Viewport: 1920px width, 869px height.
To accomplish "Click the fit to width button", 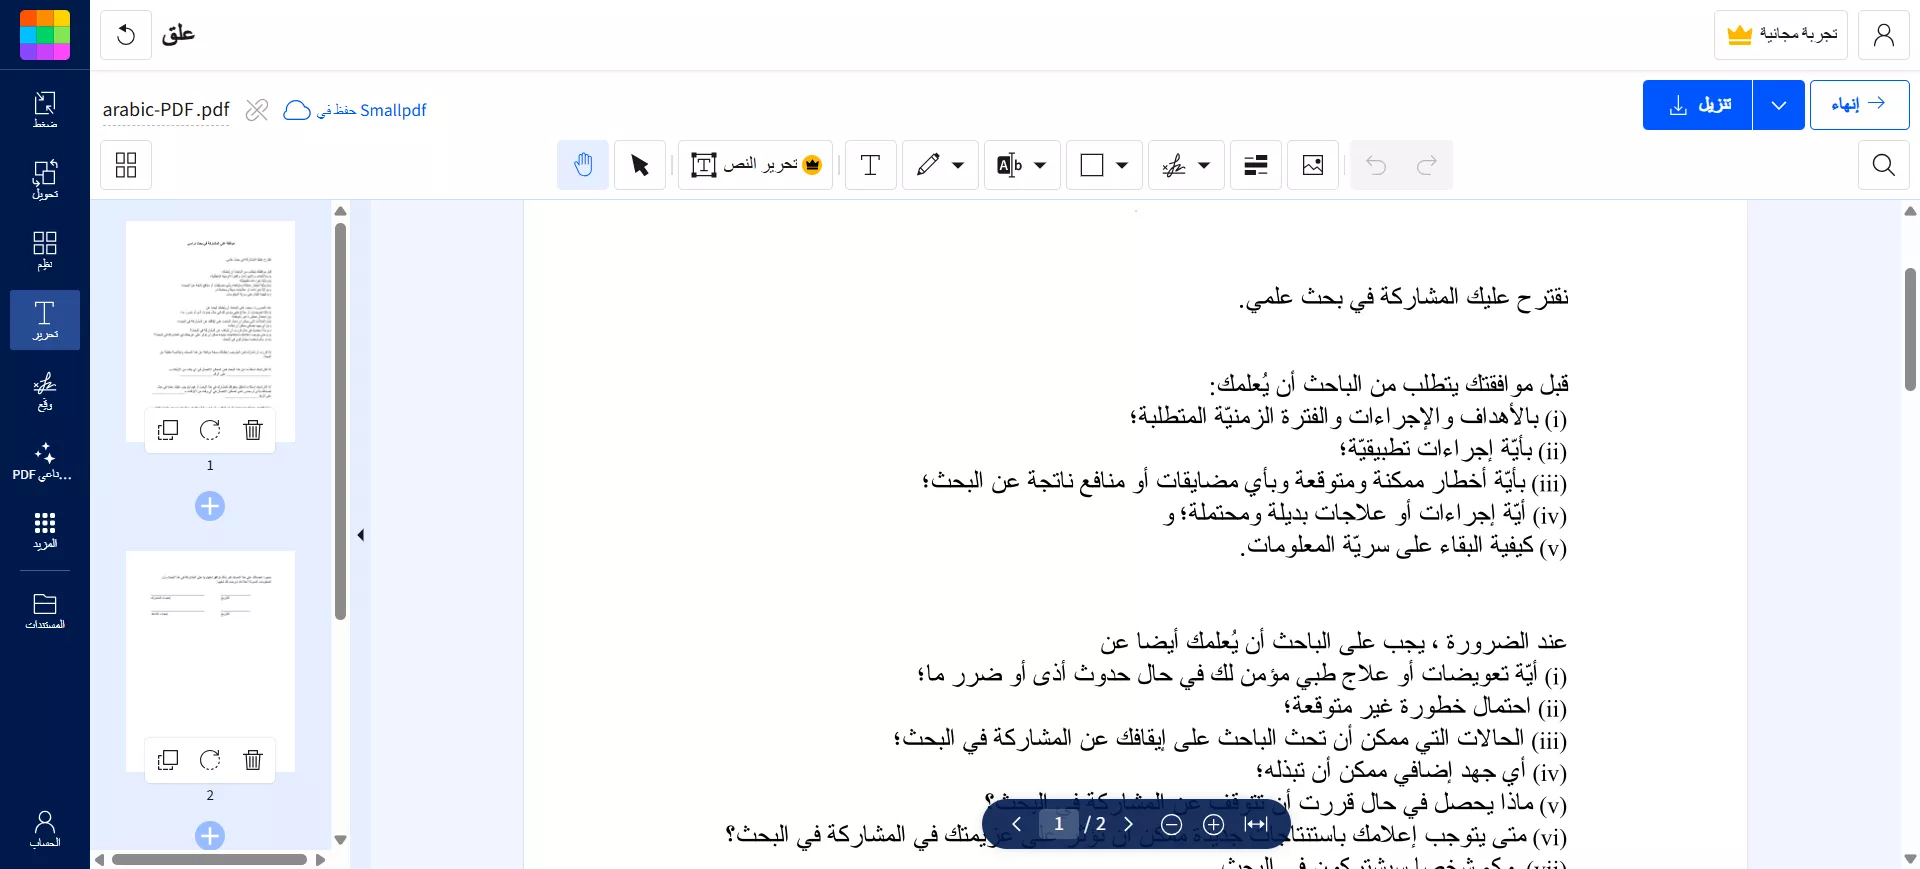I will 1257,824.
